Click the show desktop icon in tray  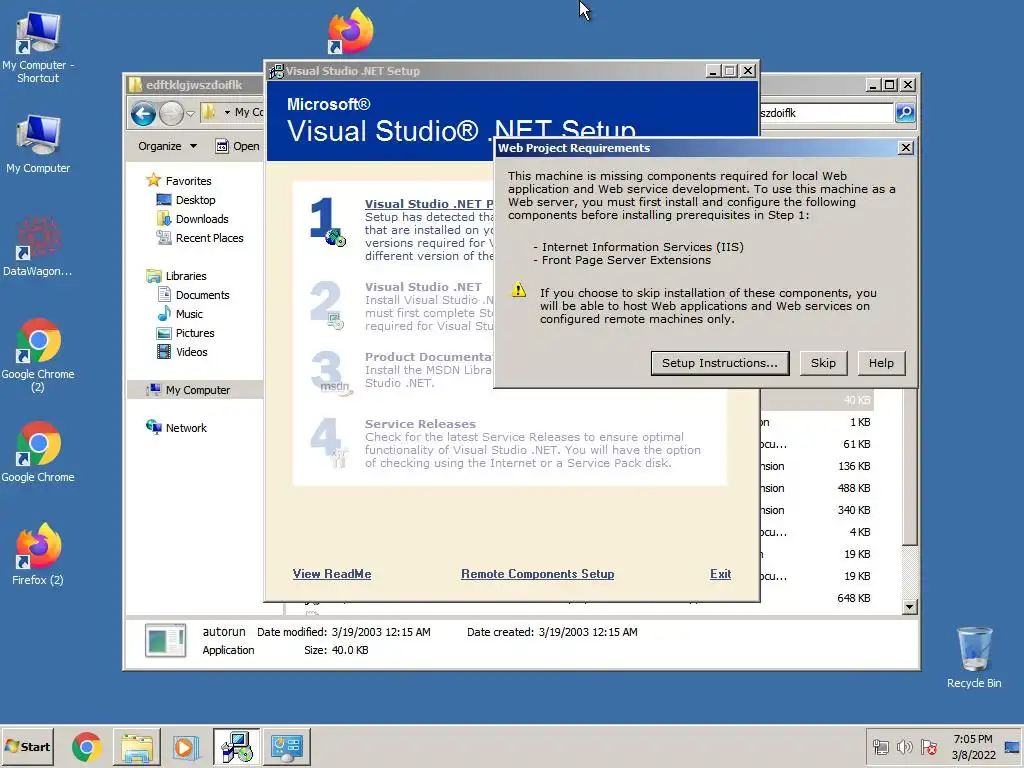[1012, 746]
